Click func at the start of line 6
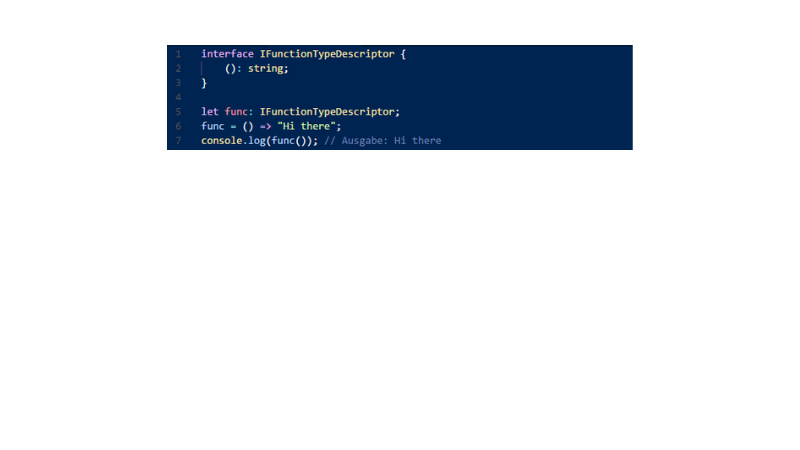This screenshot has width=800, height=450. click(213, 126)
